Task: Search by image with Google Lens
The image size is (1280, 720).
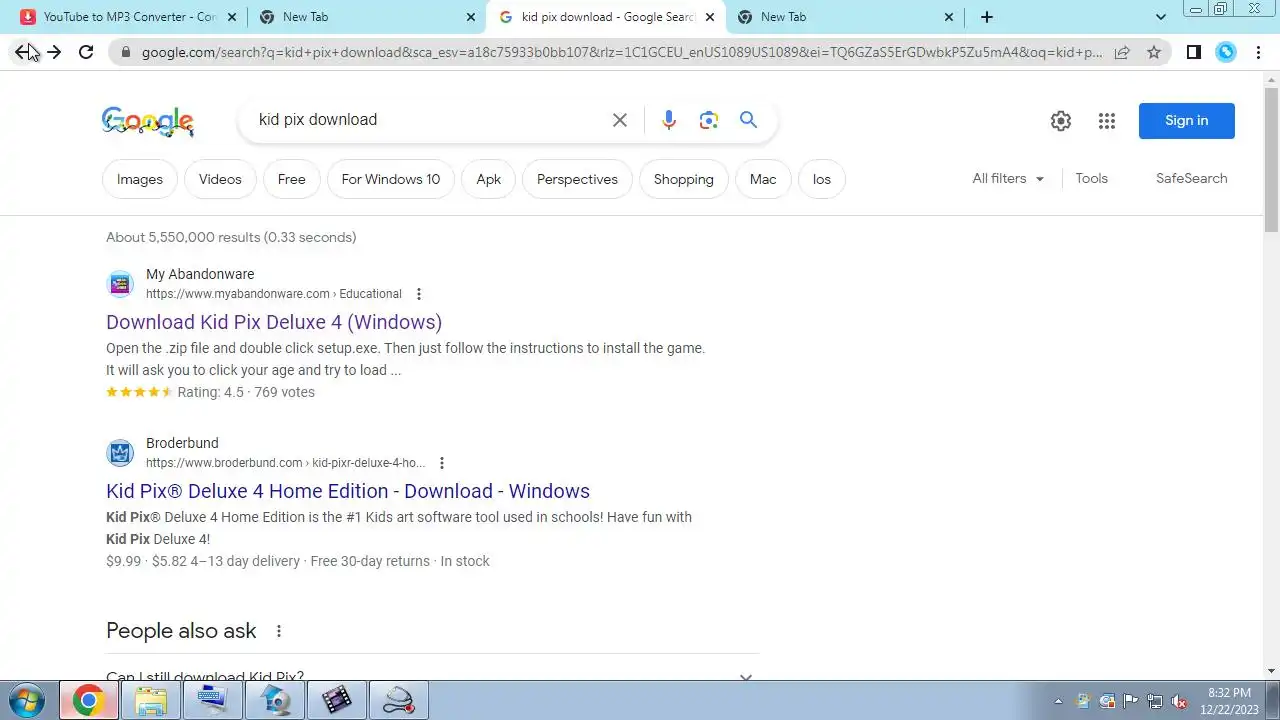Action: pyautogui.click(x=709, y=120)
